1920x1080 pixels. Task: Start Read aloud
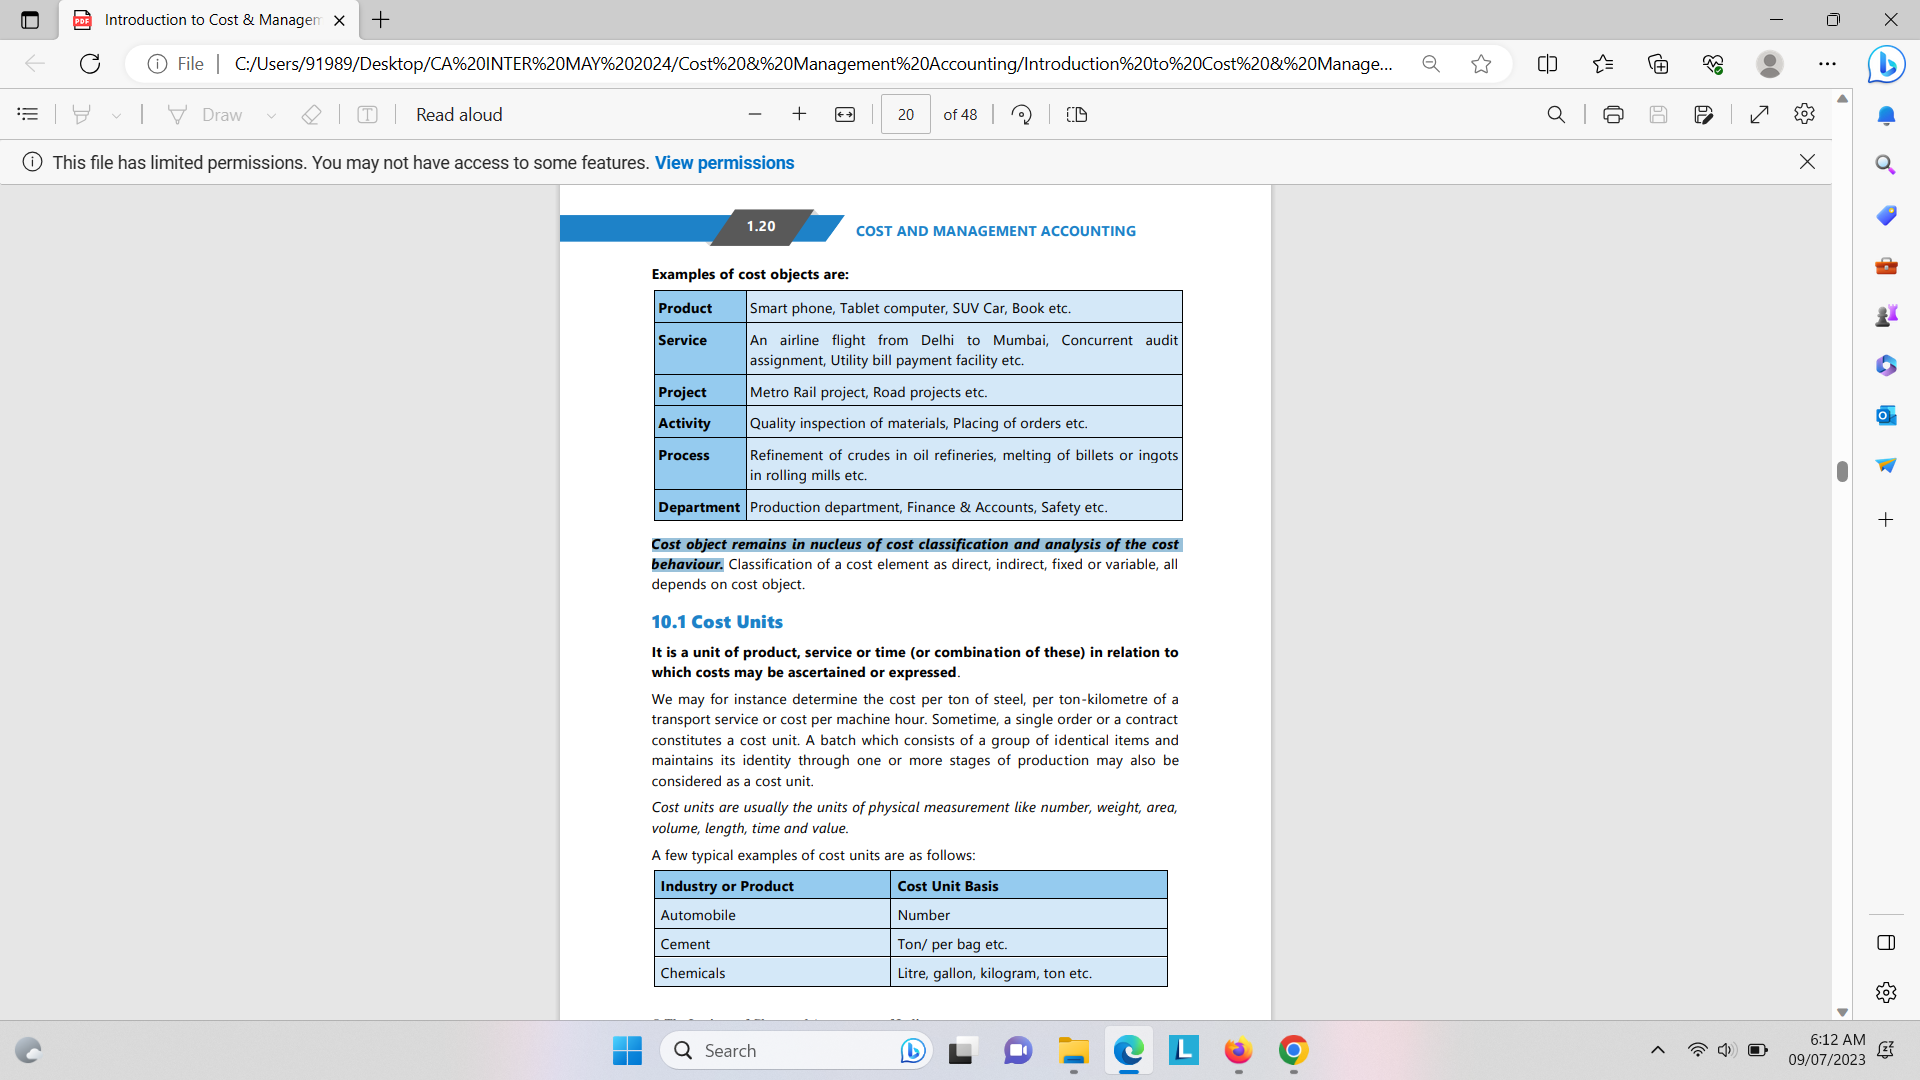[x=459, y=114]
